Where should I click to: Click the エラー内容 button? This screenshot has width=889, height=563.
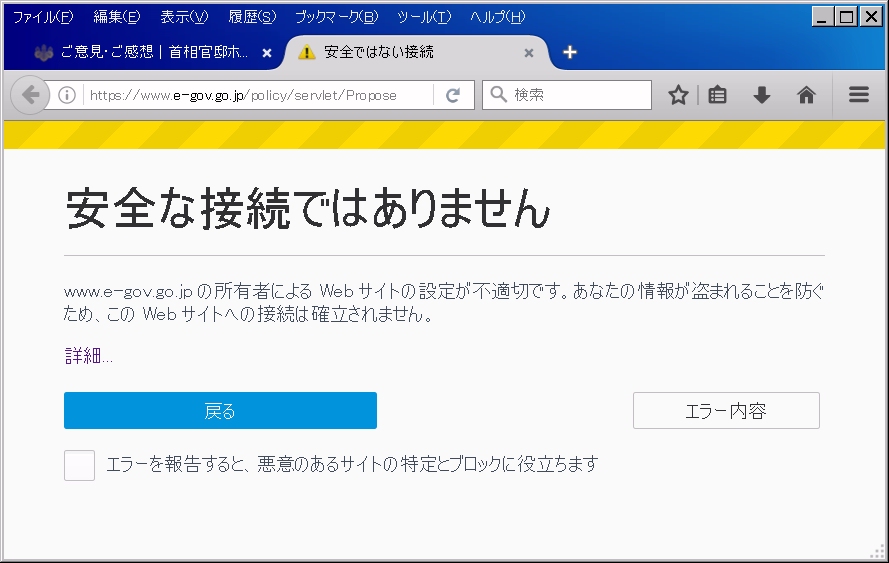726,410
